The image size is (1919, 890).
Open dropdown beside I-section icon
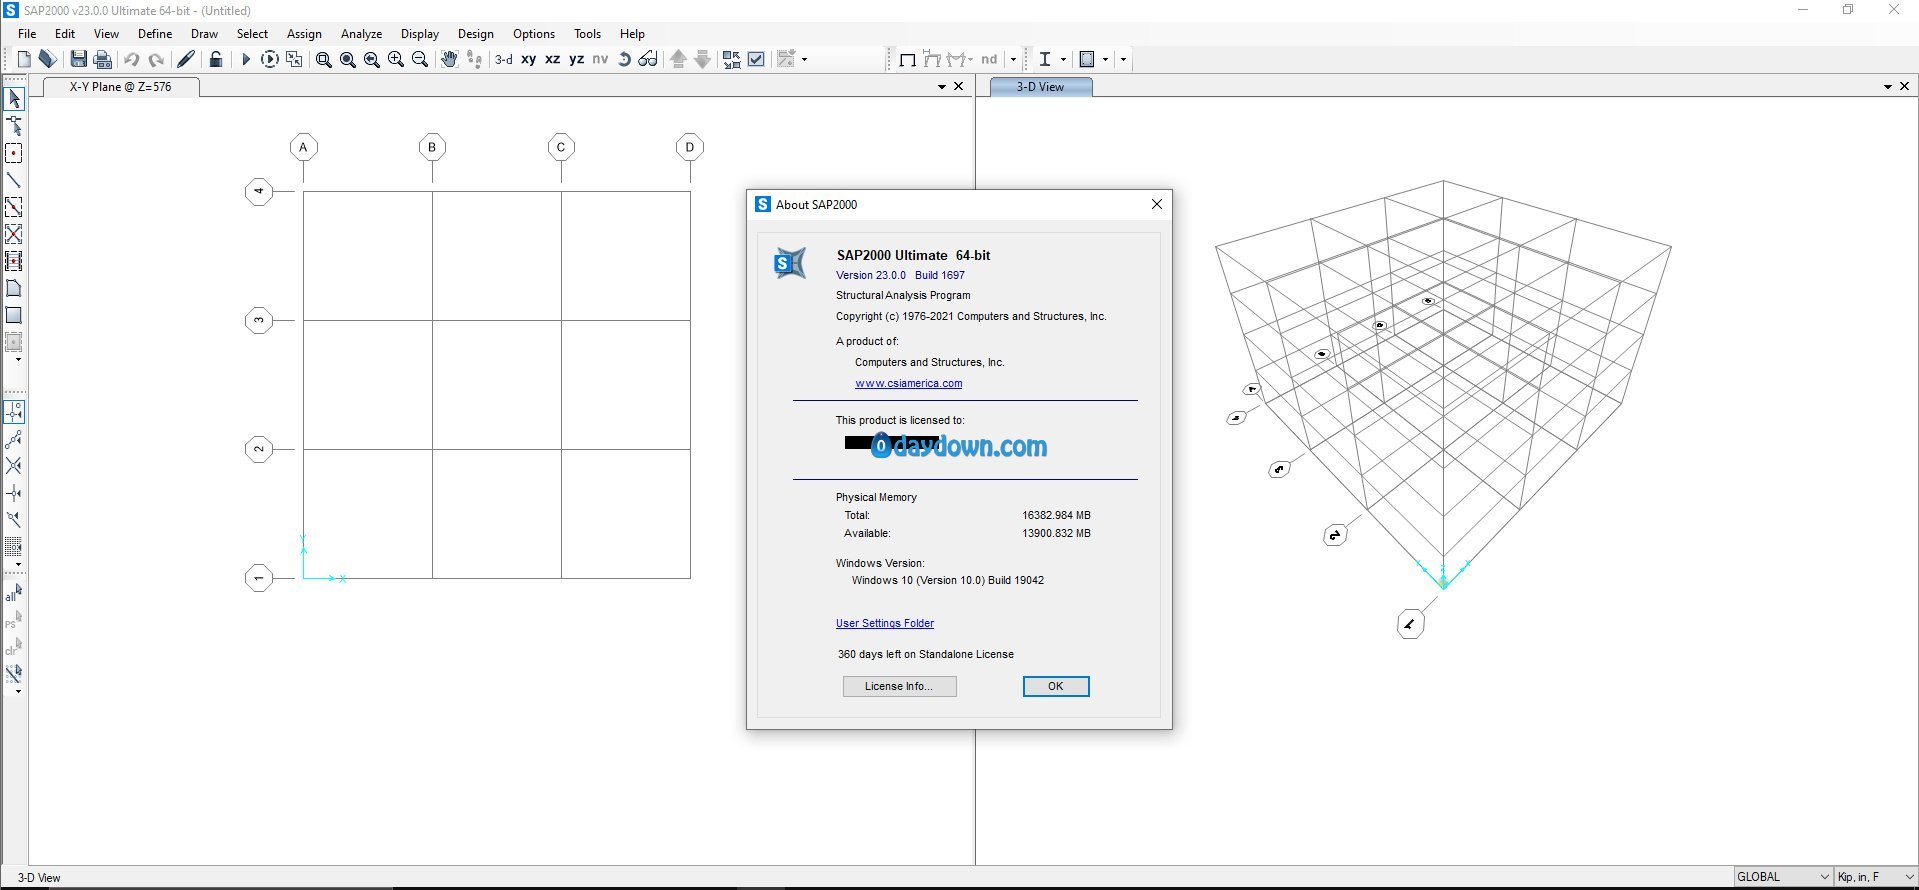[1063, 60]
